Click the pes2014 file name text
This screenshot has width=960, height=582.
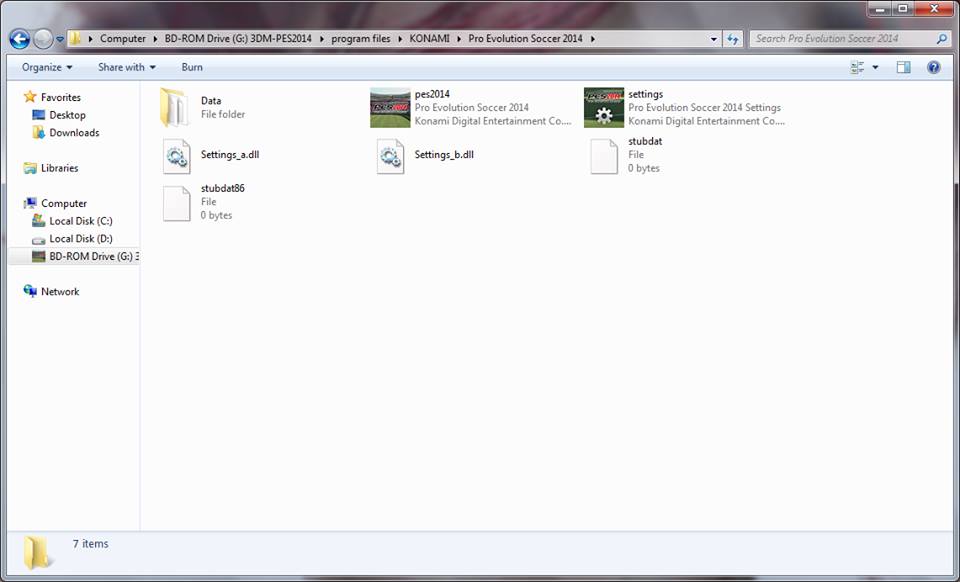click(x=432, y=94)
